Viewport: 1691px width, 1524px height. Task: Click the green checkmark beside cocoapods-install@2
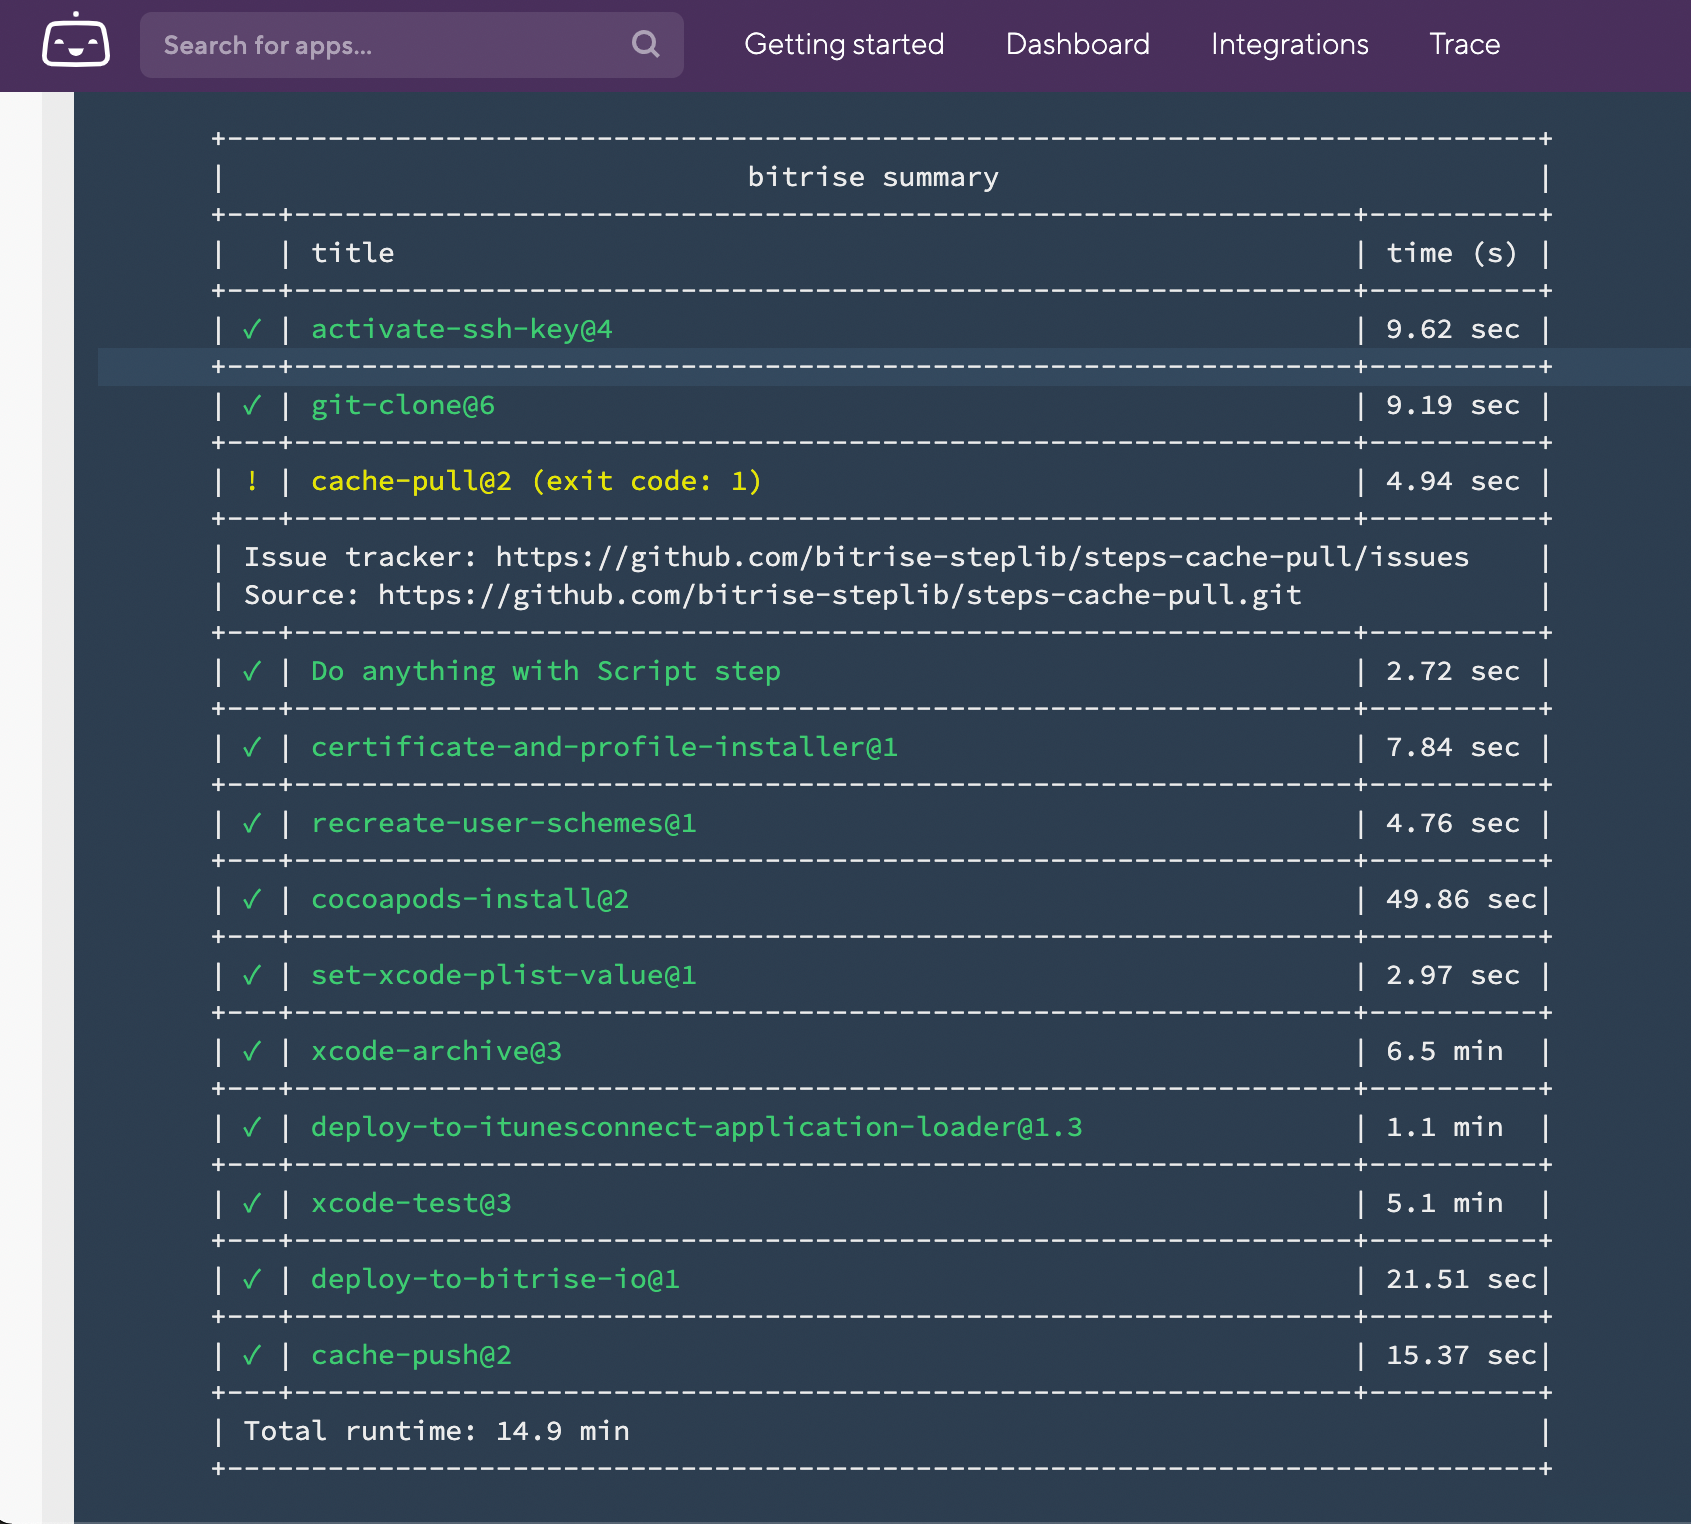tap(252, 899)
